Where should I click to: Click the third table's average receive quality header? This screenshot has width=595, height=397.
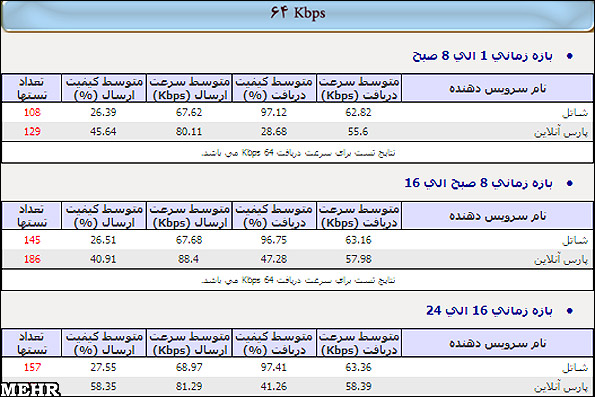(x=274, y=343)
